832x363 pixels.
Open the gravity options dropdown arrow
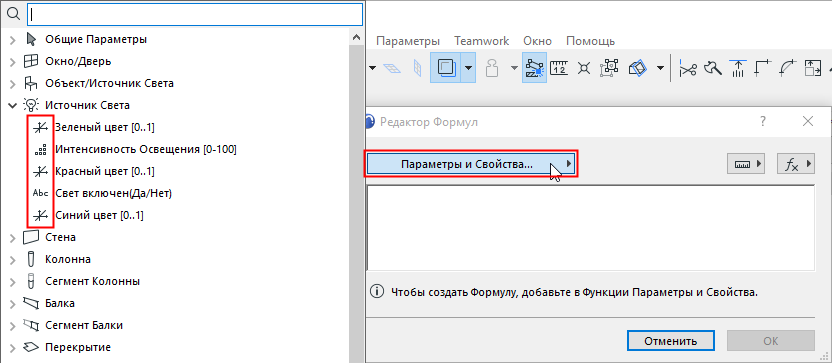[x=514, y=68]
